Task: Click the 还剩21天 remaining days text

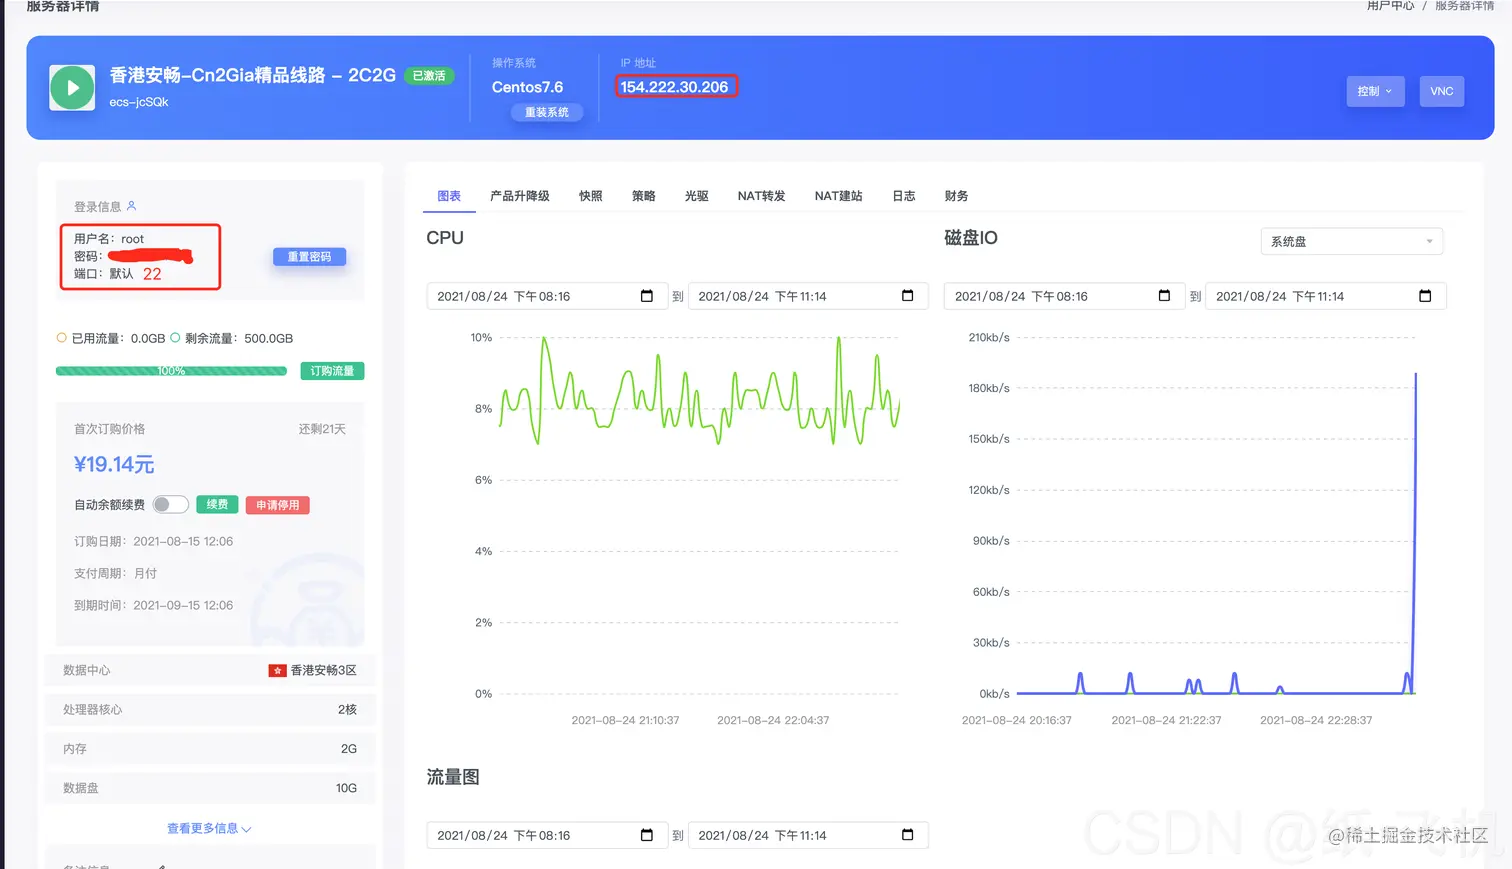Action: (322, 429)
